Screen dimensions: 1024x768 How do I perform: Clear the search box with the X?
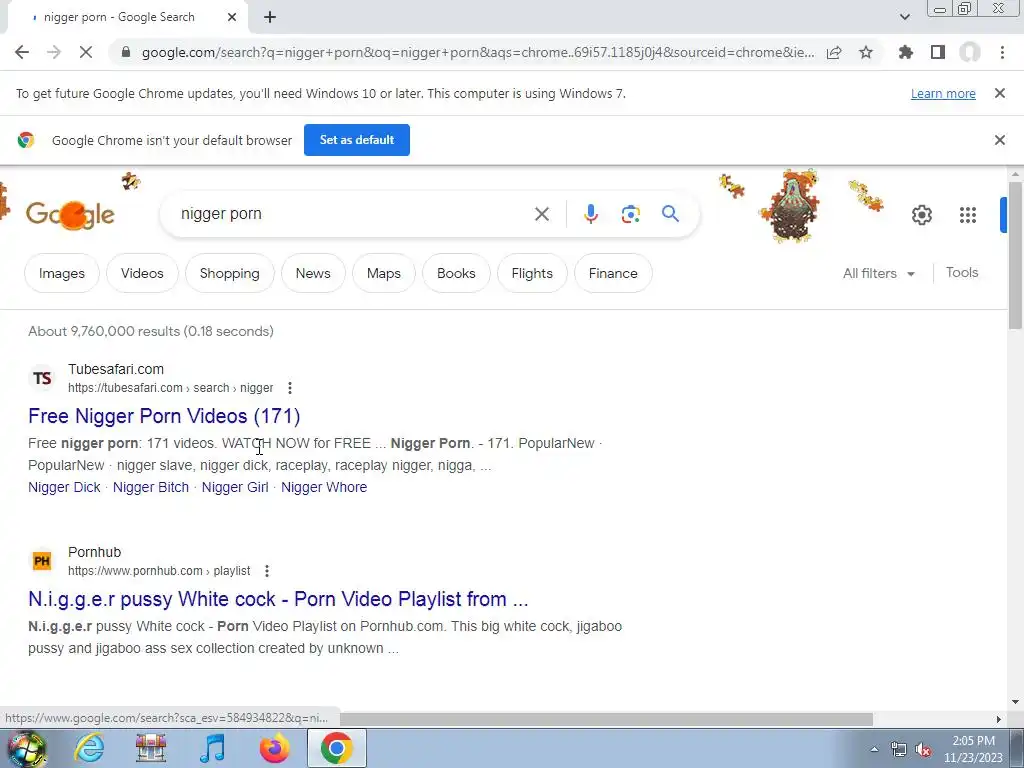(541, 214)
